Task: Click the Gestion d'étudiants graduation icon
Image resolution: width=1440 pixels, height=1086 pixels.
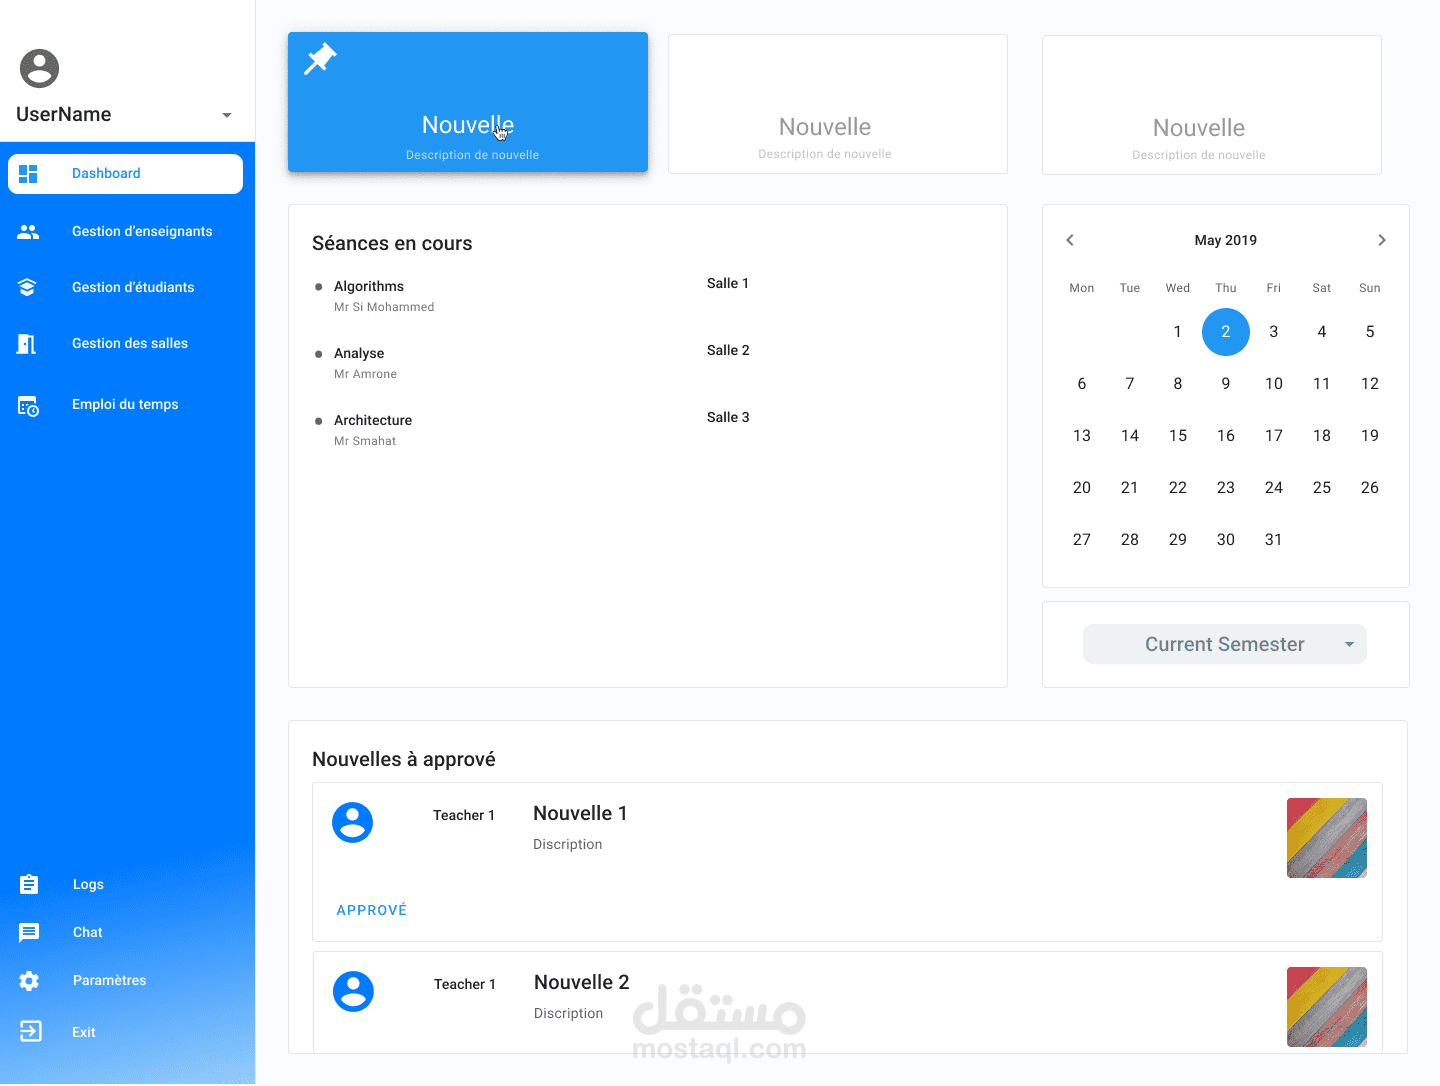Action: (x=27, y=288)
